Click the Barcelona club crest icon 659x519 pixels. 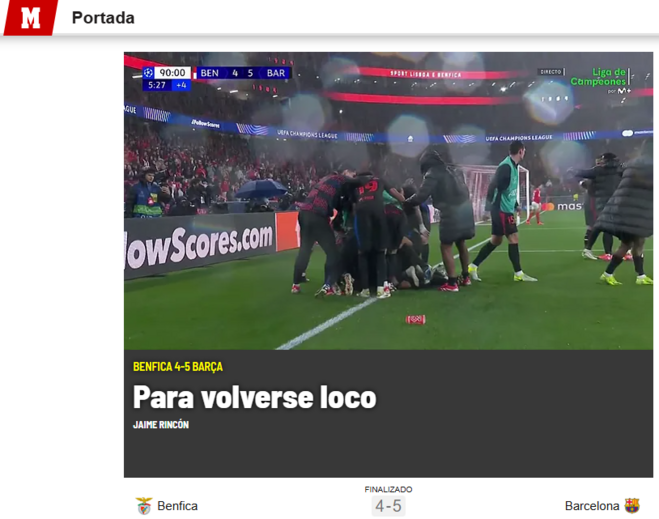click(632, 506)
